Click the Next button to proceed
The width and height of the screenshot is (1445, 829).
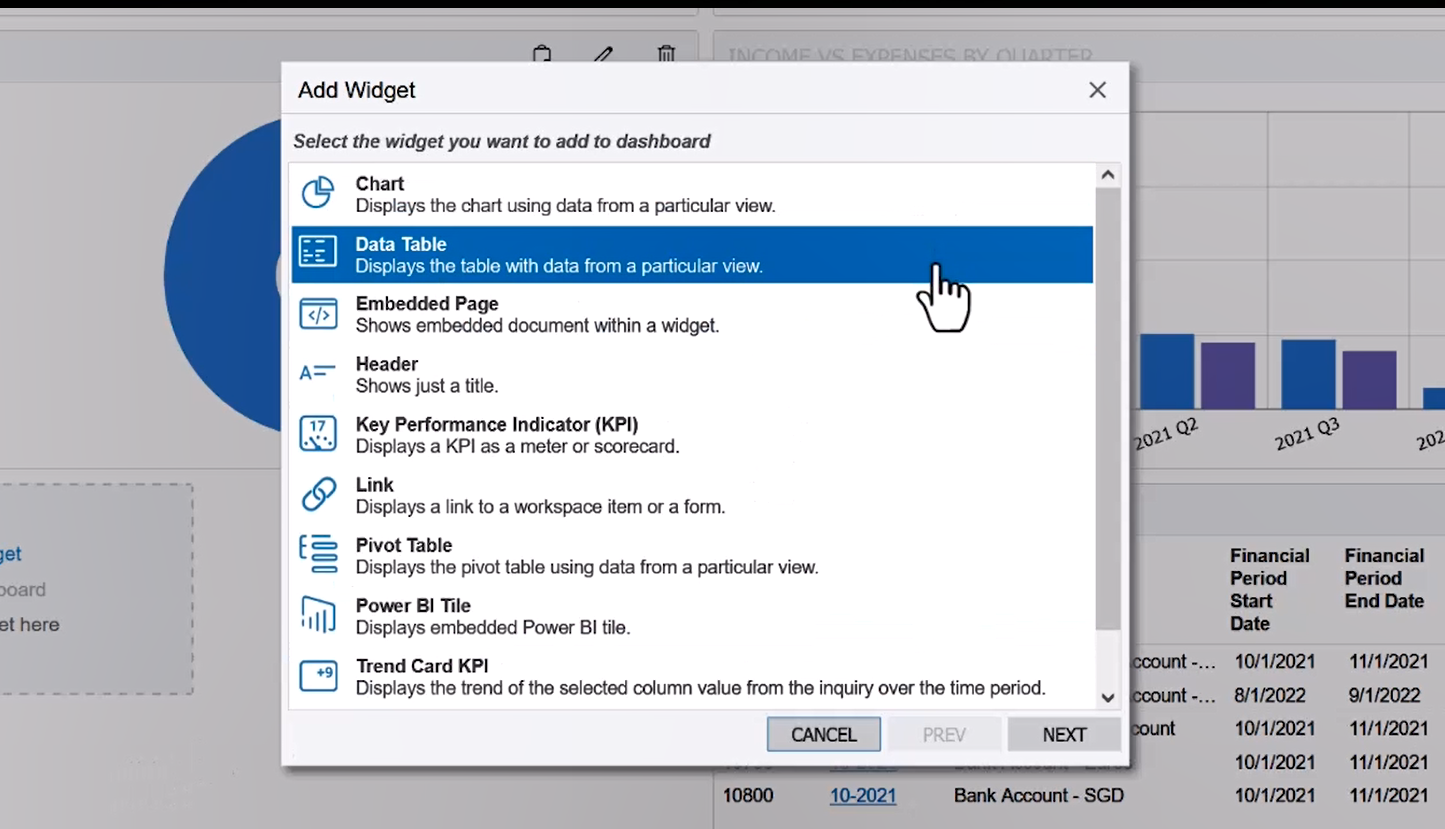coord(1063,734)
